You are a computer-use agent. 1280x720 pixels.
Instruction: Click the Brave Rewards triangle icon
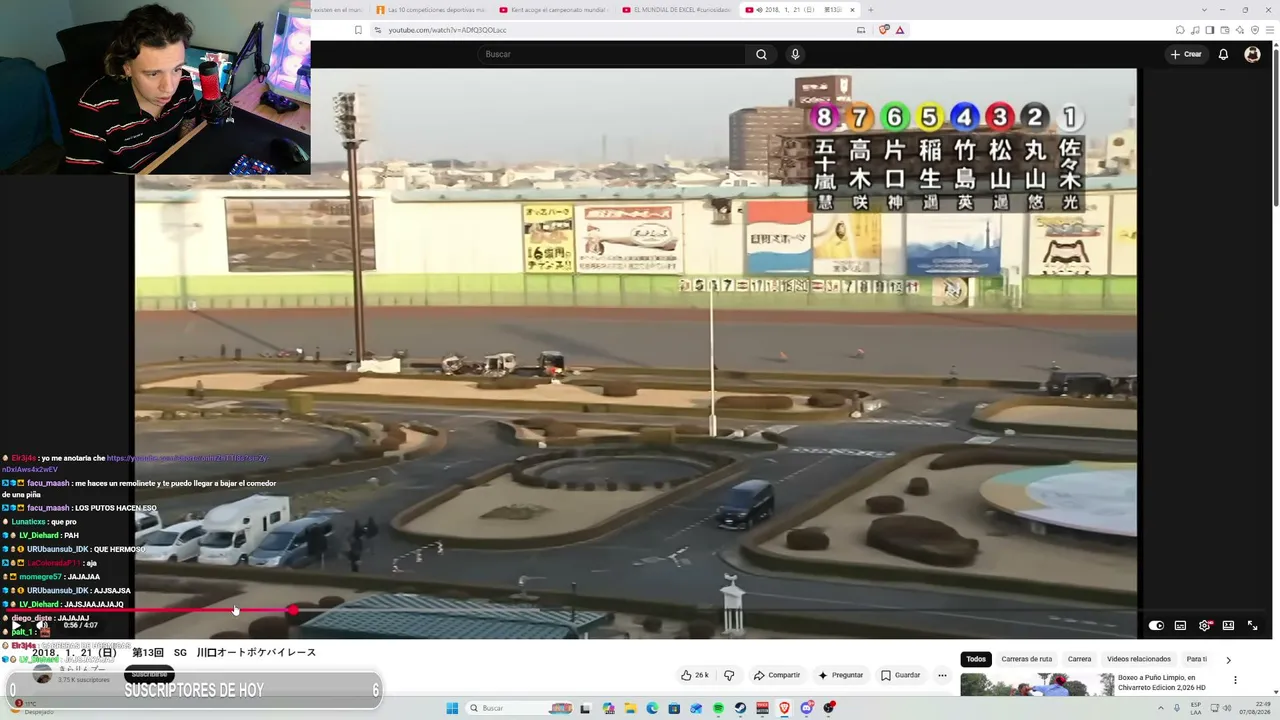coord(900,30)
